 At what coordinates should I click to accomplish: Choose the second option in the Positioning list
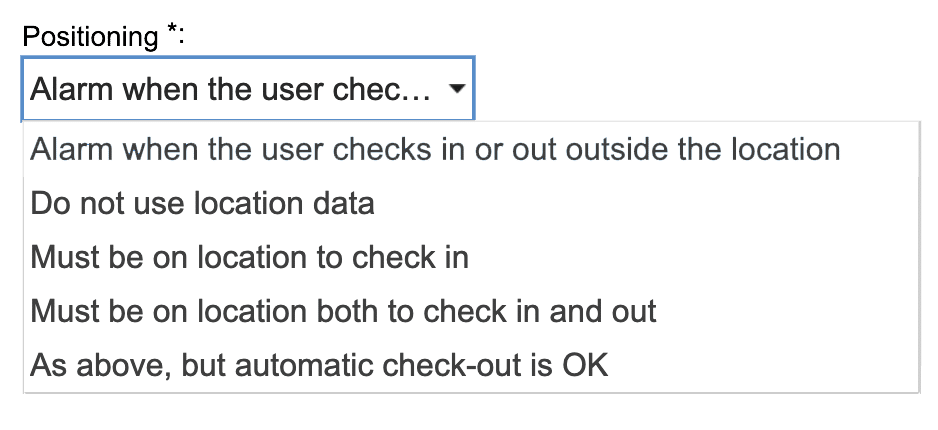tap(203, 204)
